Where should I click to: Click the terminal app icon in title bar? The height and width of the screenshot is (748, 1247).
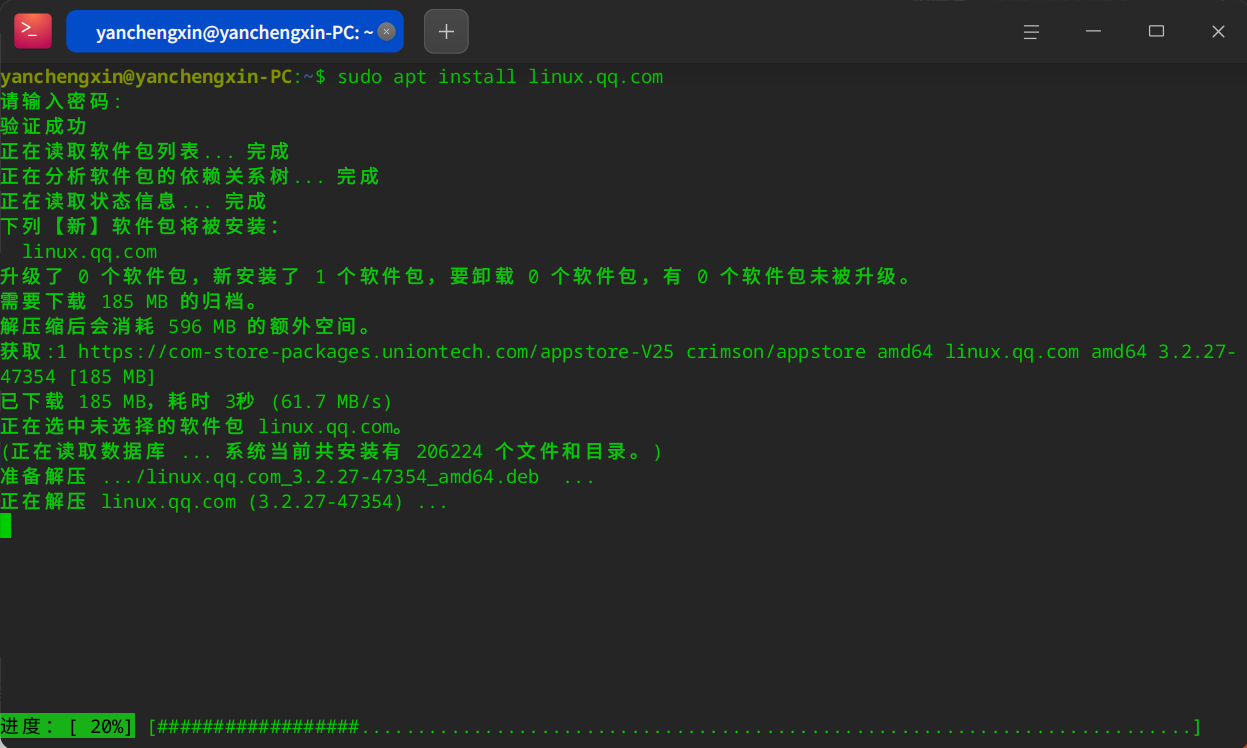[33, 32]
